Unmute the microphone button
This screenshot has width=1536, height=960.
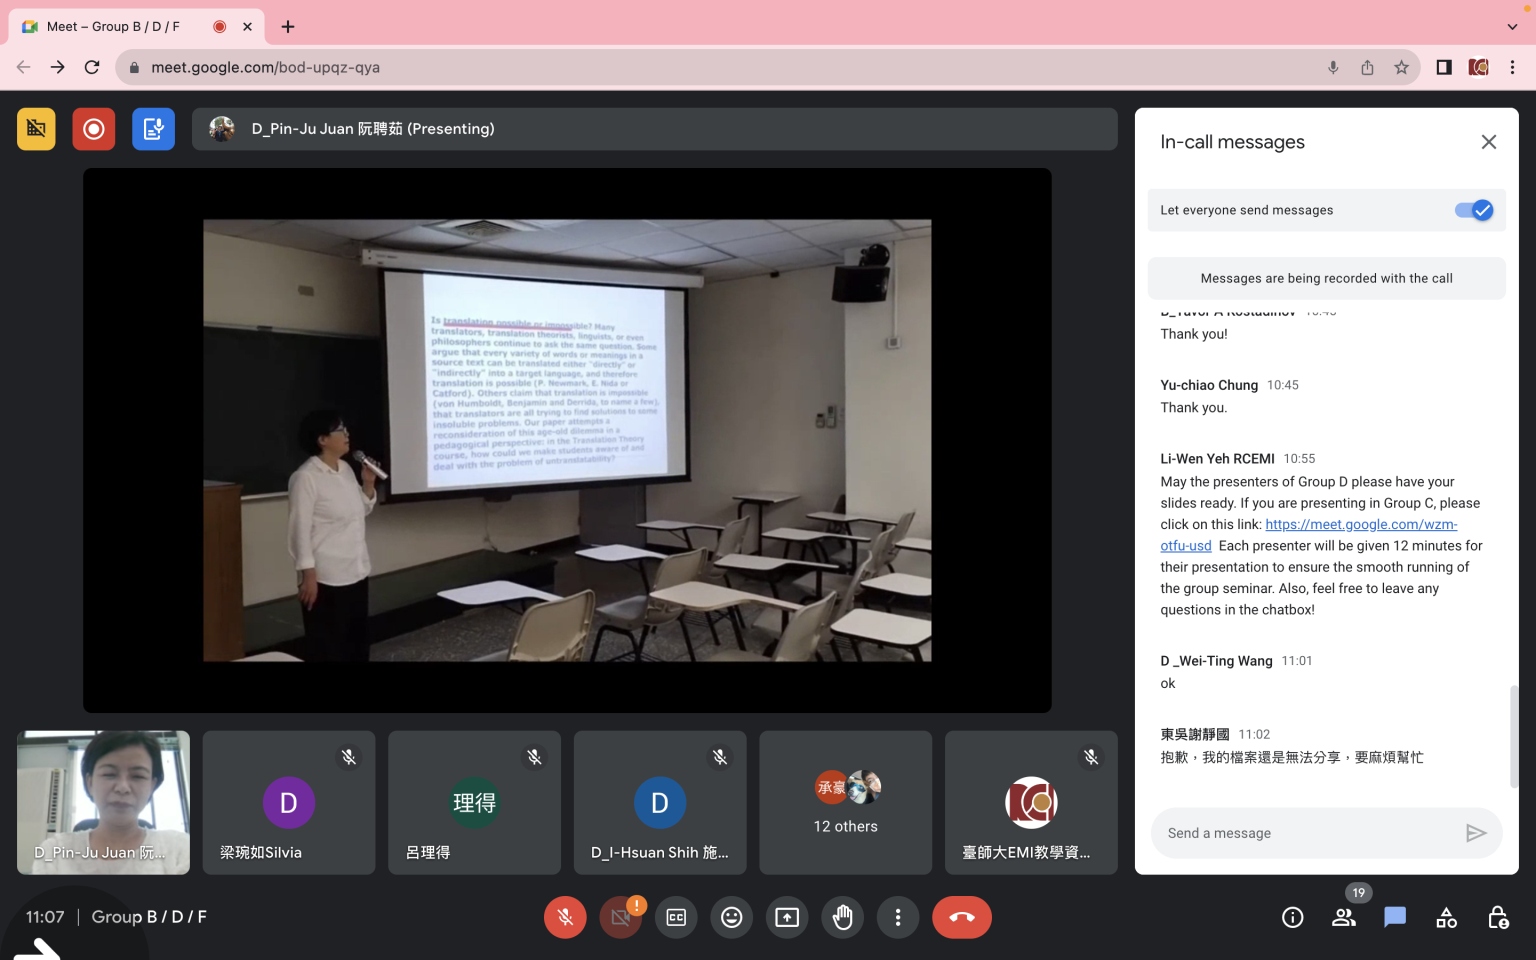point(565,917)
